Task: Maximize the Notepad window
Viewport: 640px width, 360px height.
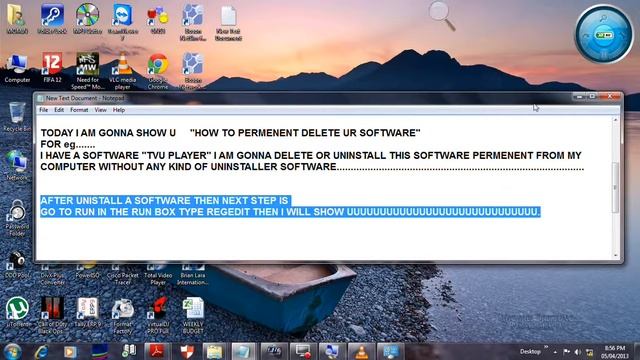Action: click(592, 96)
